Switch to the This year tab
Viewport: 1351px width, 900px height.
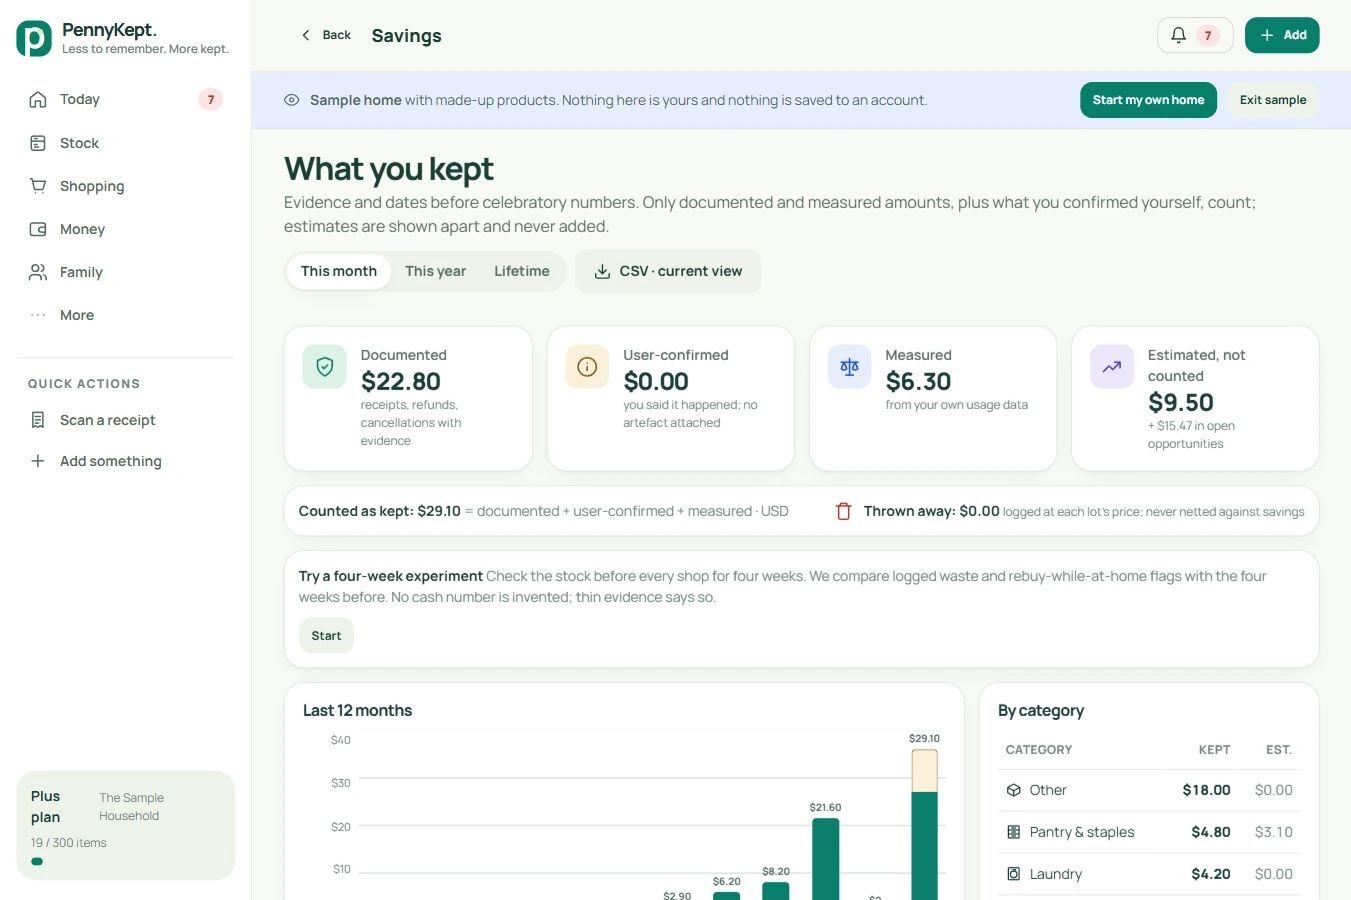435,271
